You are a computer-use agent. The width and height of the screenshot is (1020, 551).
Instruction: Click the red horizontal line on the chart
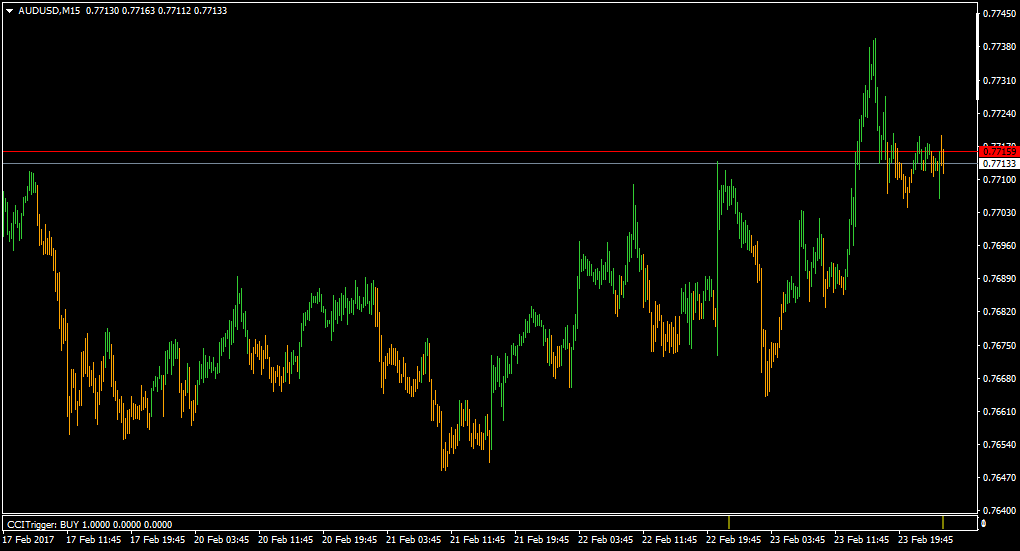[x=490, y=152]
